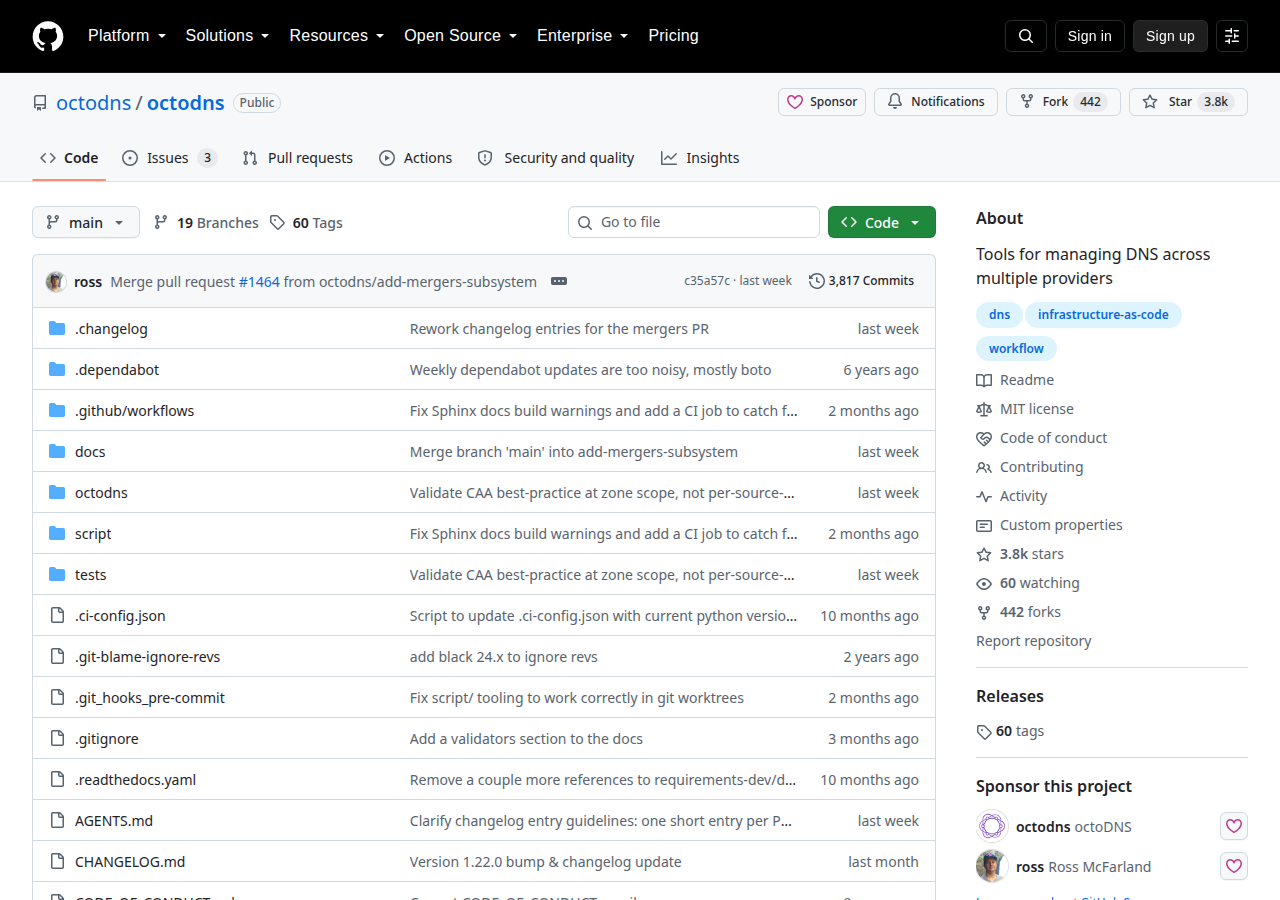
Task: Click the tests folder icon
Action: click(x=57, y=575)
